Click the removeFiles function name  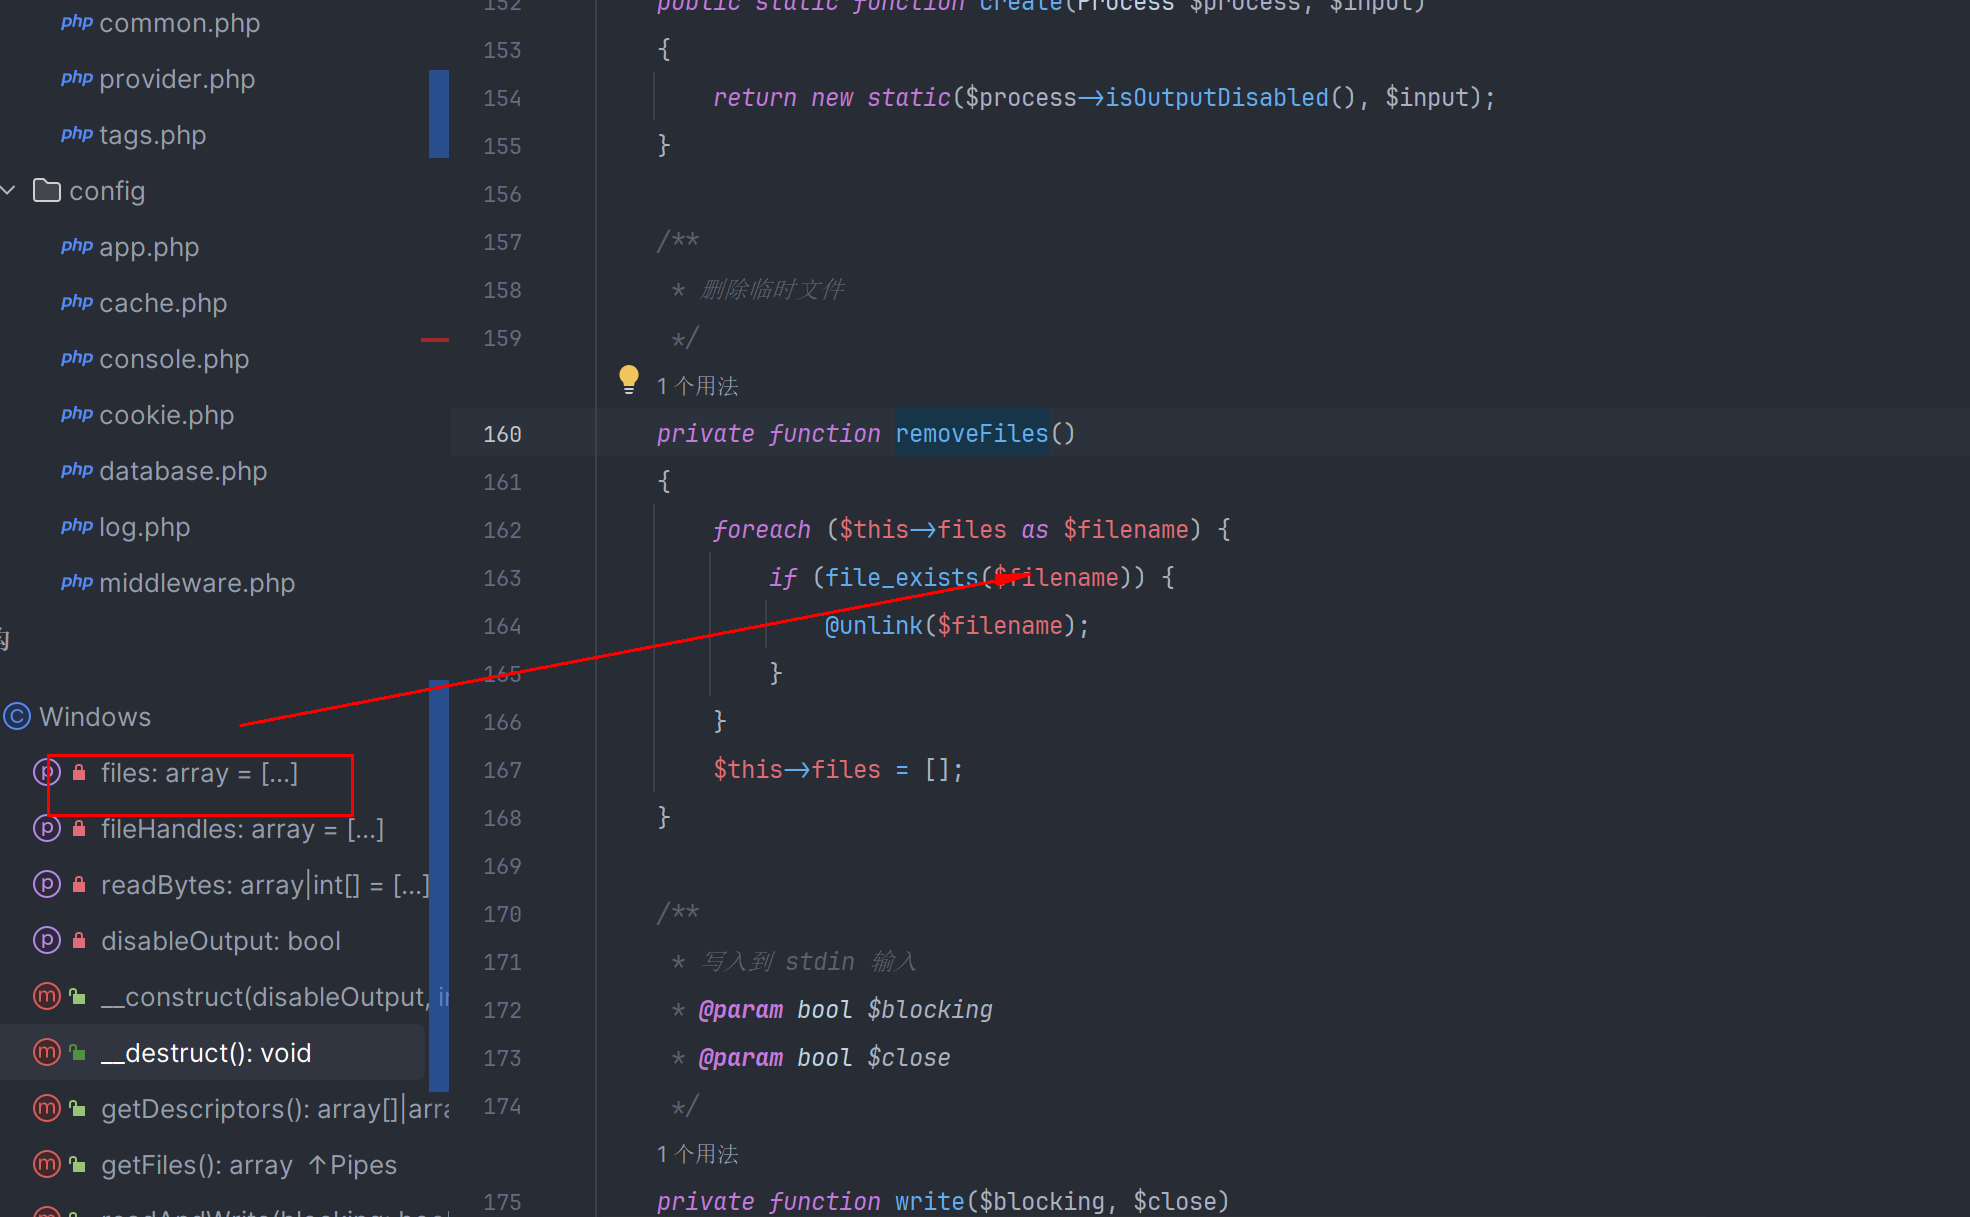(971, 433)
